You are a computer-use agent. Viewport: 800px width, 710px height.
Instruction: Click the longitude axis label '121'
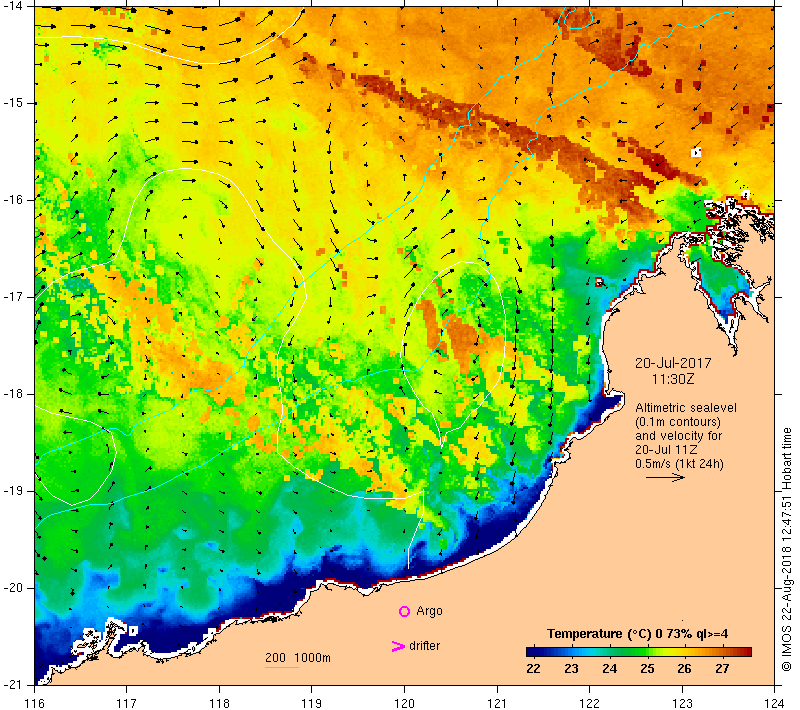(497, 703)
